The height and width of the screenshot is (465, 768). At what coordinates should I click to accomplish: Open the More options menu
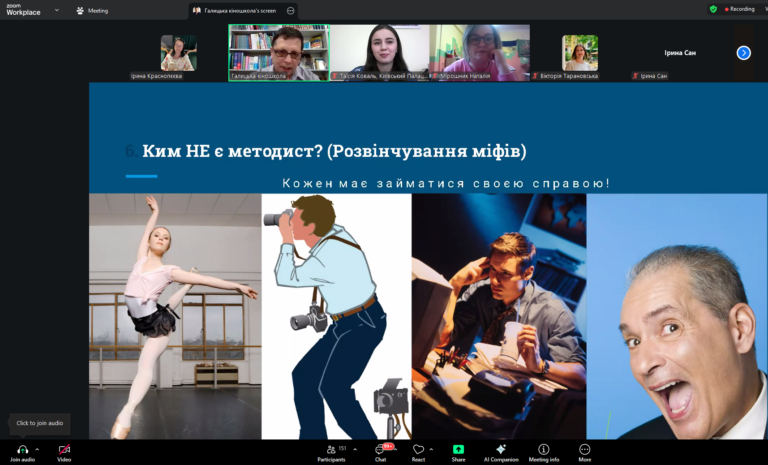(584, 453)
